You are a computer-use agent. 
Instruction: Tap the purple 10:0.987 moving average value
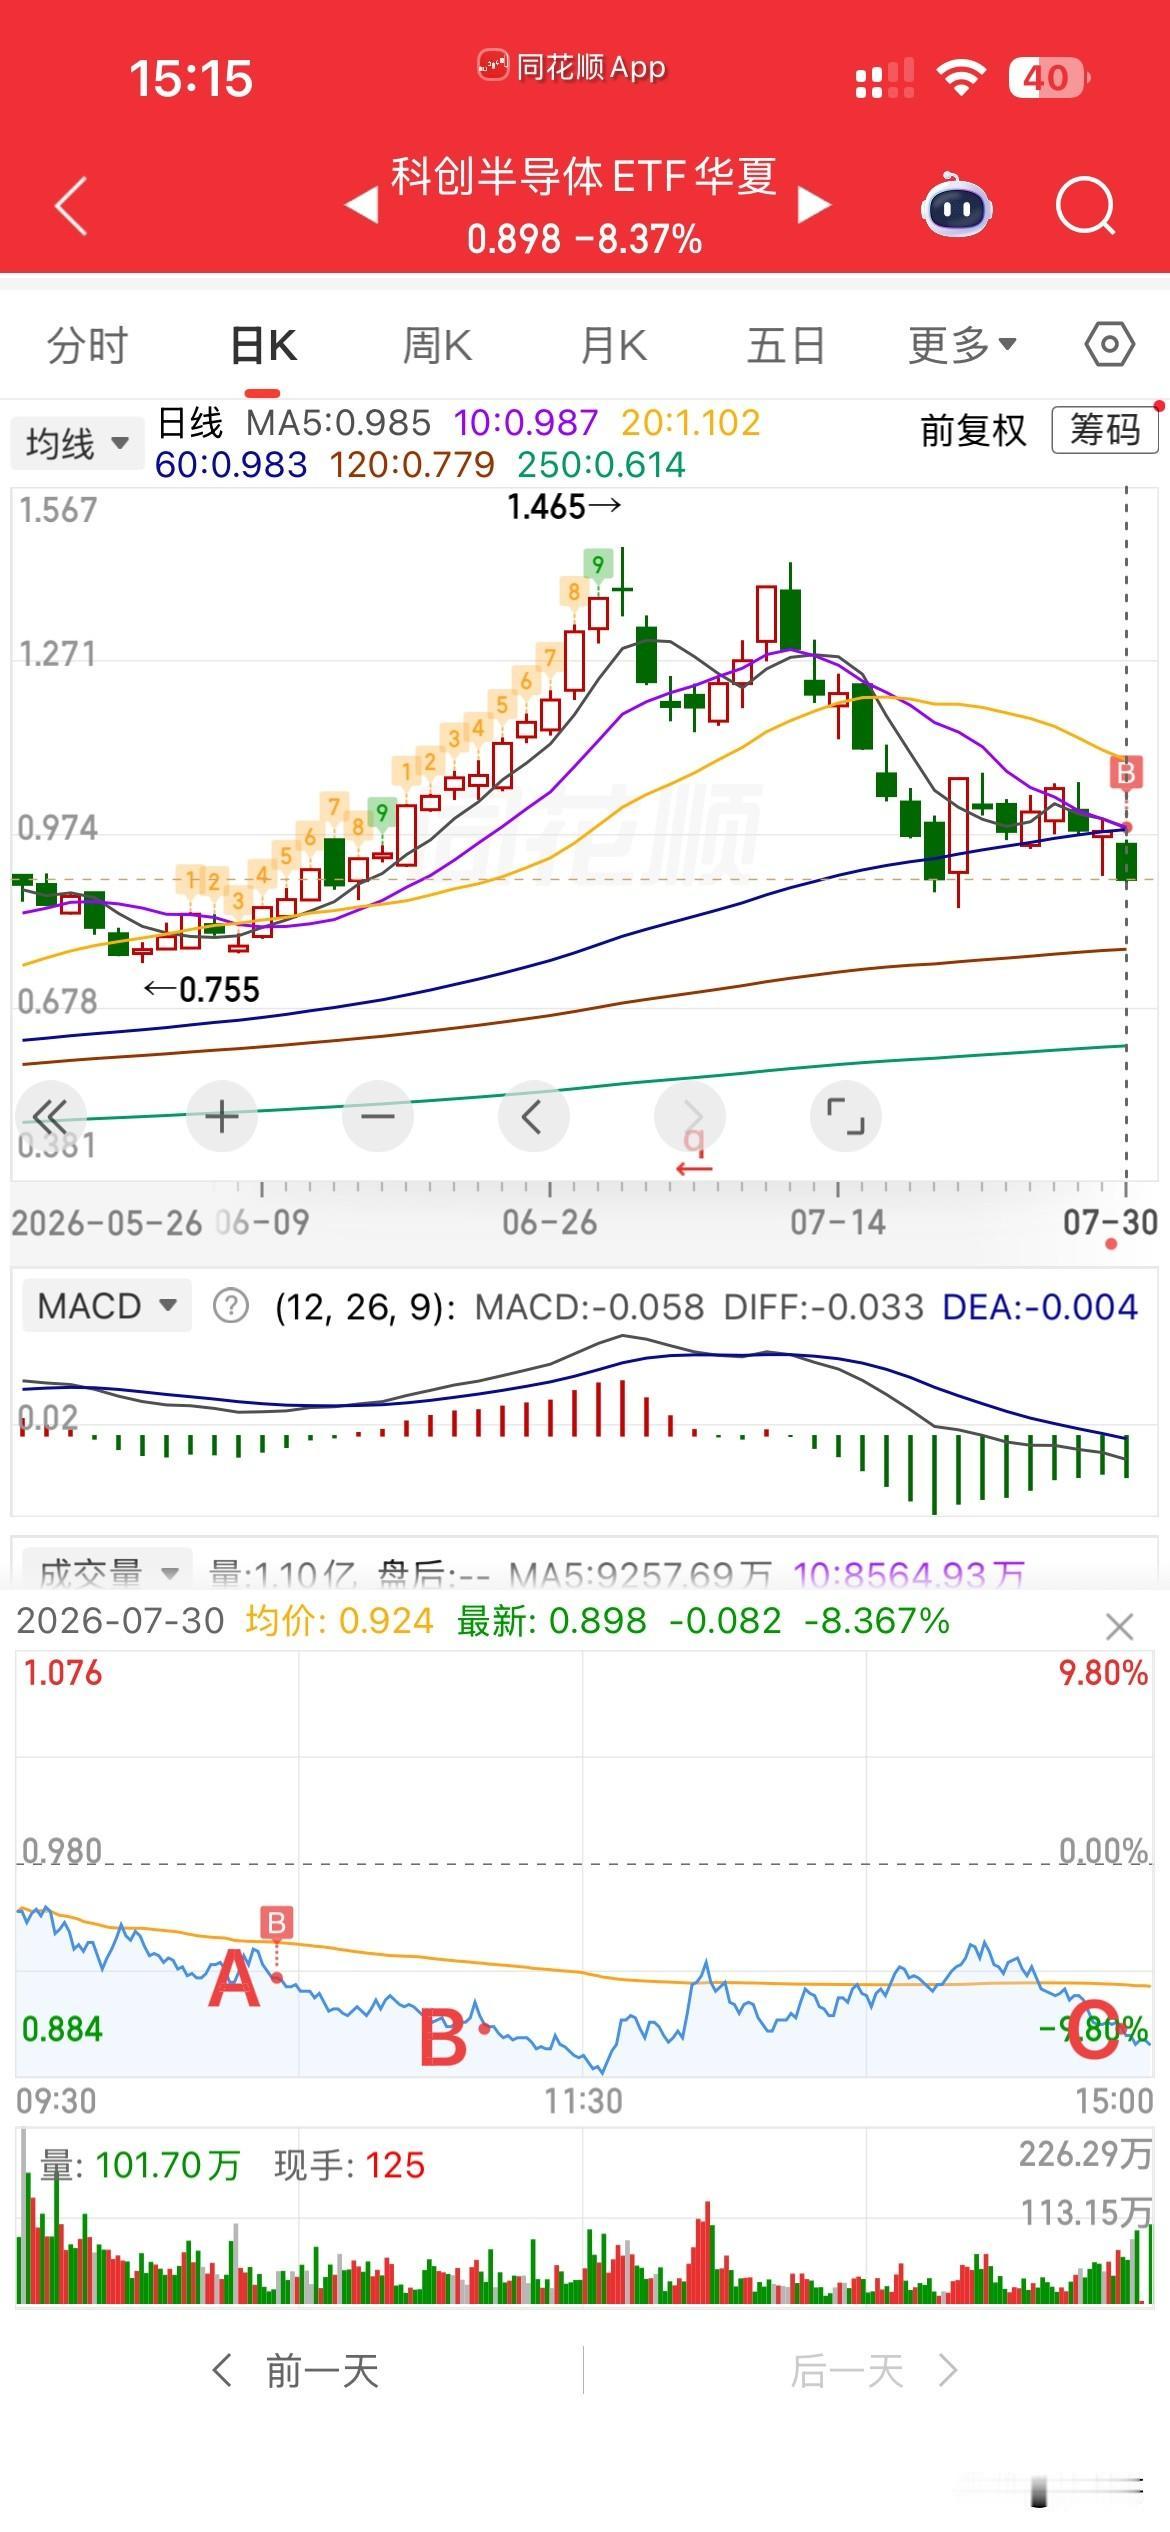click(526, 423)
